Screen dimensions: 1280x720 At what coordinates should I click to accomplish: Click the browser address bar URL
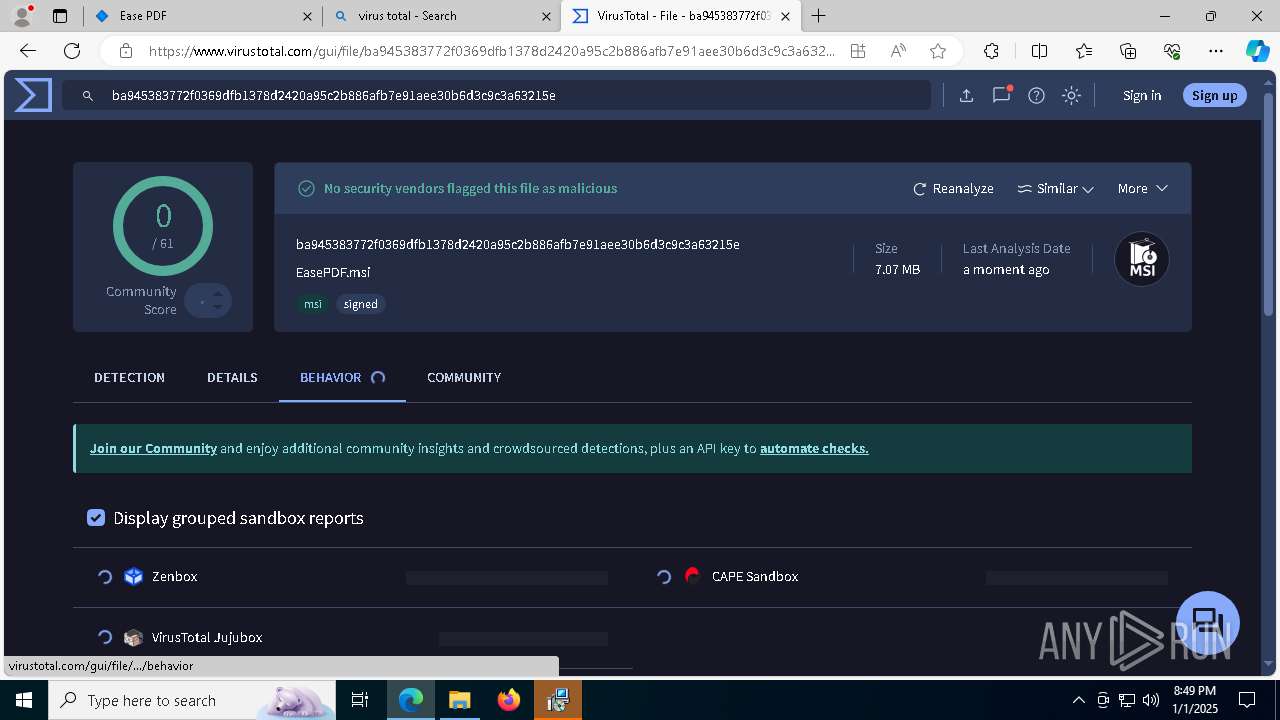point(491,51)
